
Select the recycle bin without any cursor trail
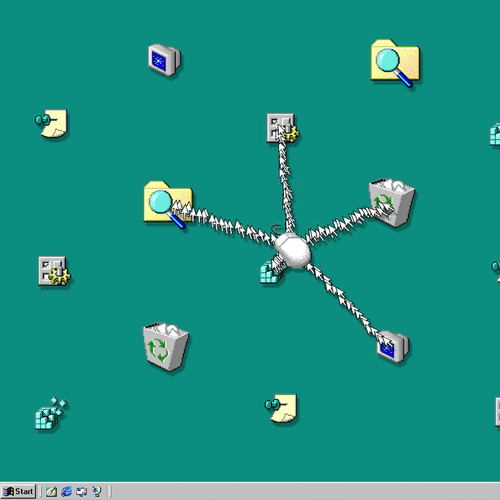click(166, 347)
